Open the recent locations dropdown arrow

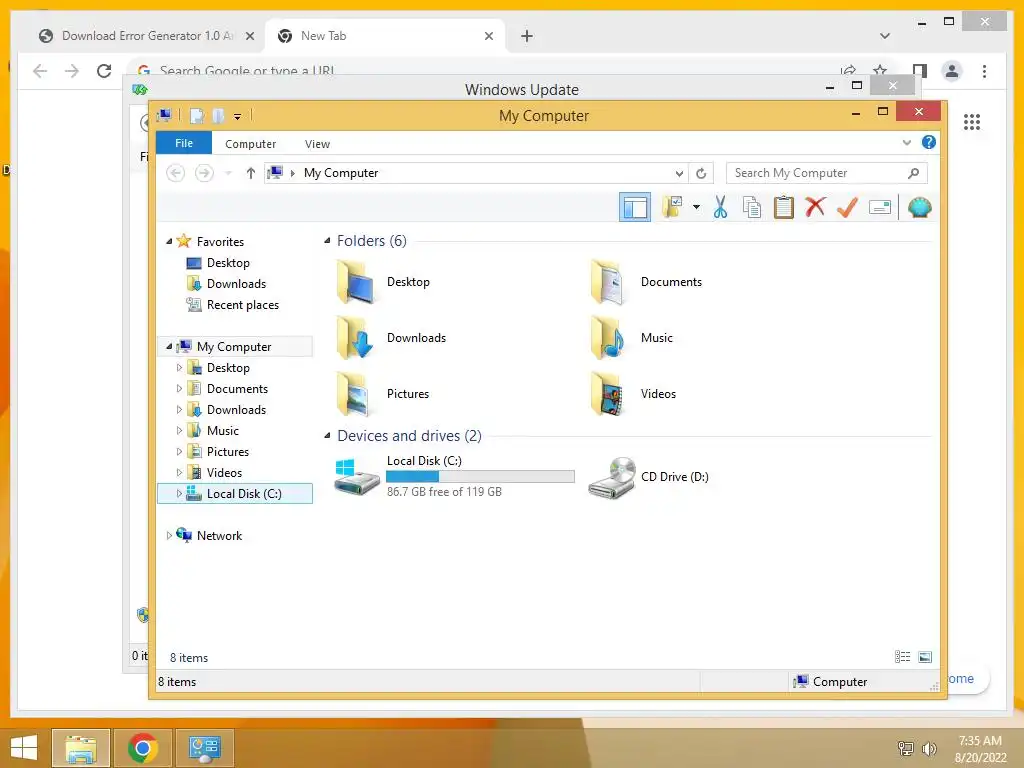[x=228, y=173]
